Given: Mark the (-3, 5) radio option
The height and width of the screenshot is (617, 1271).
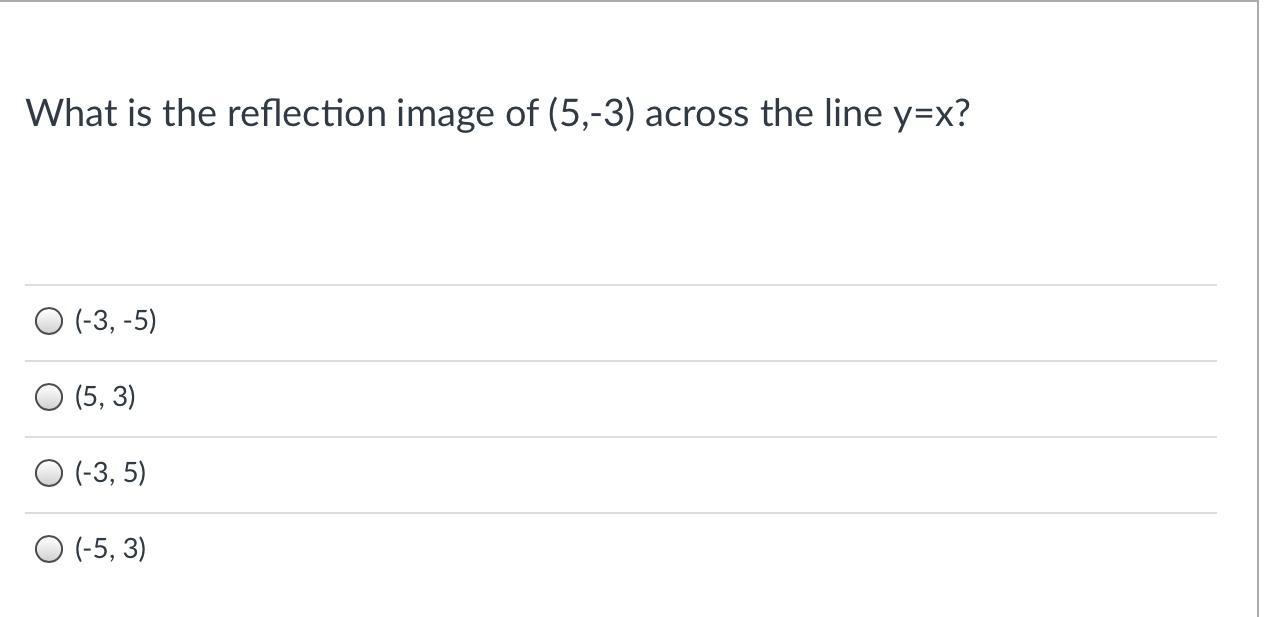Looking at the screenshot, I should pyautogui.click(x=48, y=473).
